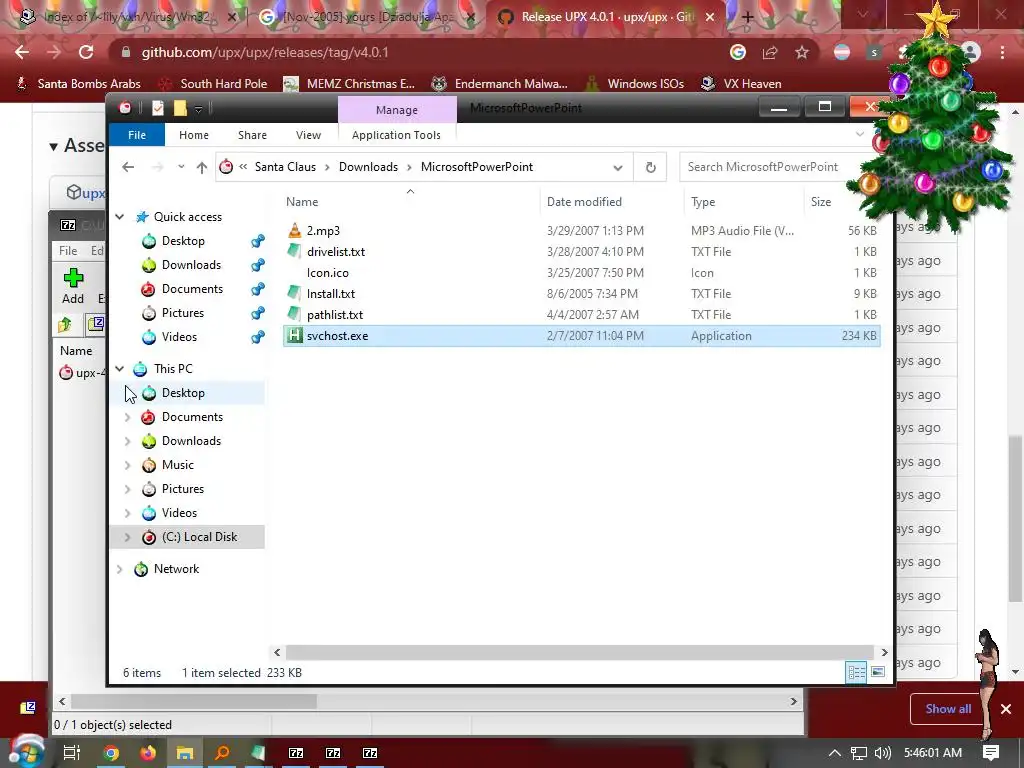The width and height of the screenshot is (1024, 768).
Task: Open a new Chrome tab
Action: coord(748,17)
